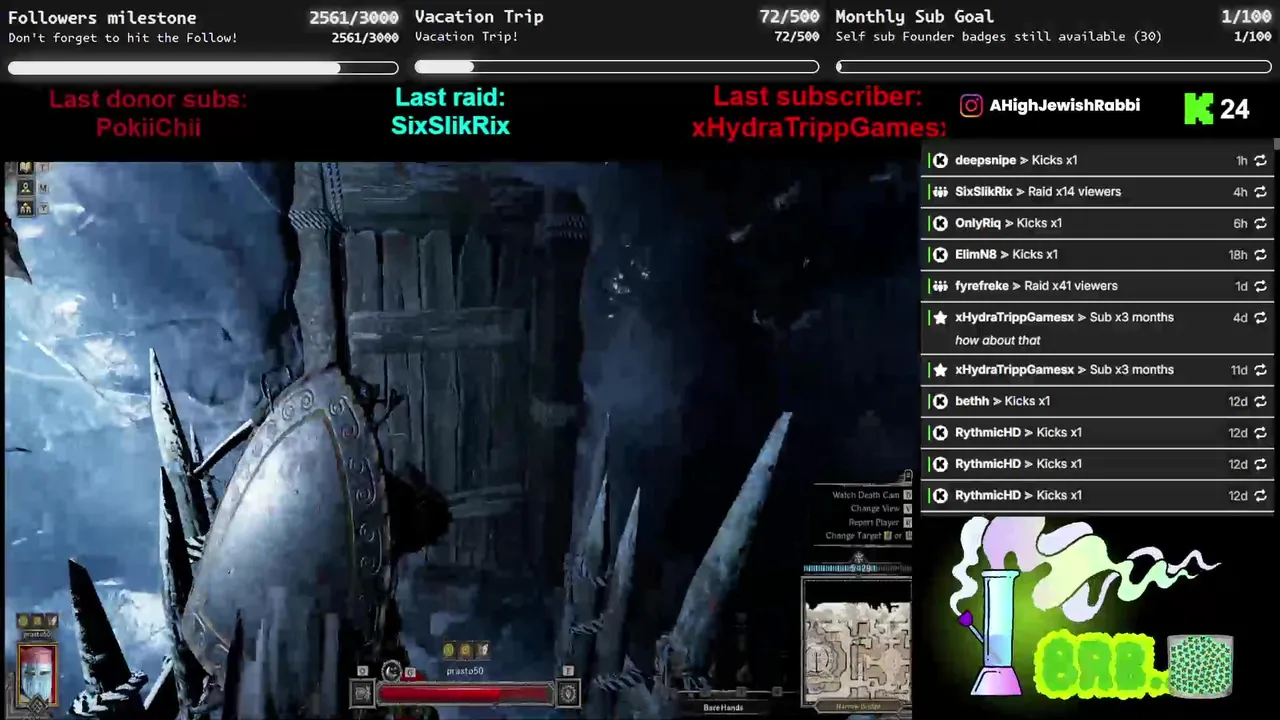Click the prasto50 name above health bar
The image size is (1280, 720).
[465, 671]
